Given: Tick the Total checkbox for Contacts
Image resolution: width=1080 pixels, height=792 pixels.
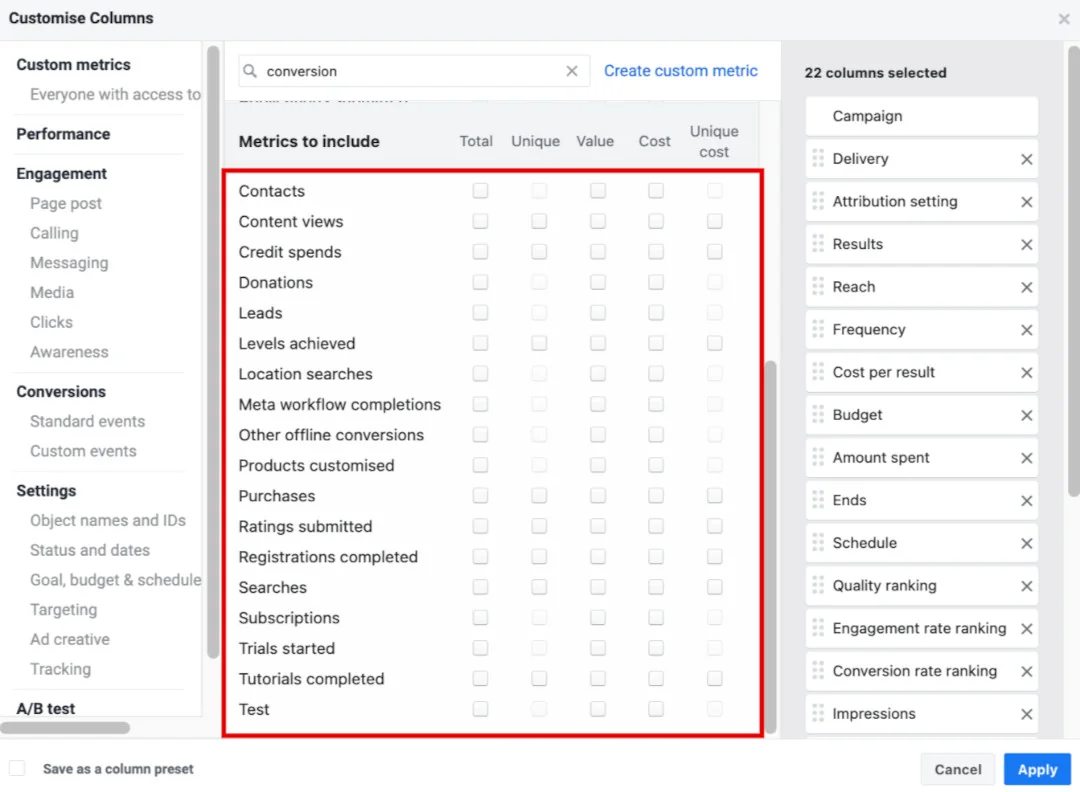Looking at the screenshot, I should click(480, 190).
